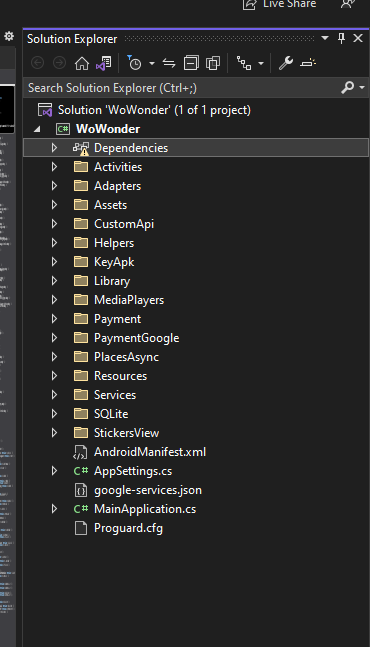The image size is (370, 647).
Task: Select the CustomApi folder name
Action: 124,224
